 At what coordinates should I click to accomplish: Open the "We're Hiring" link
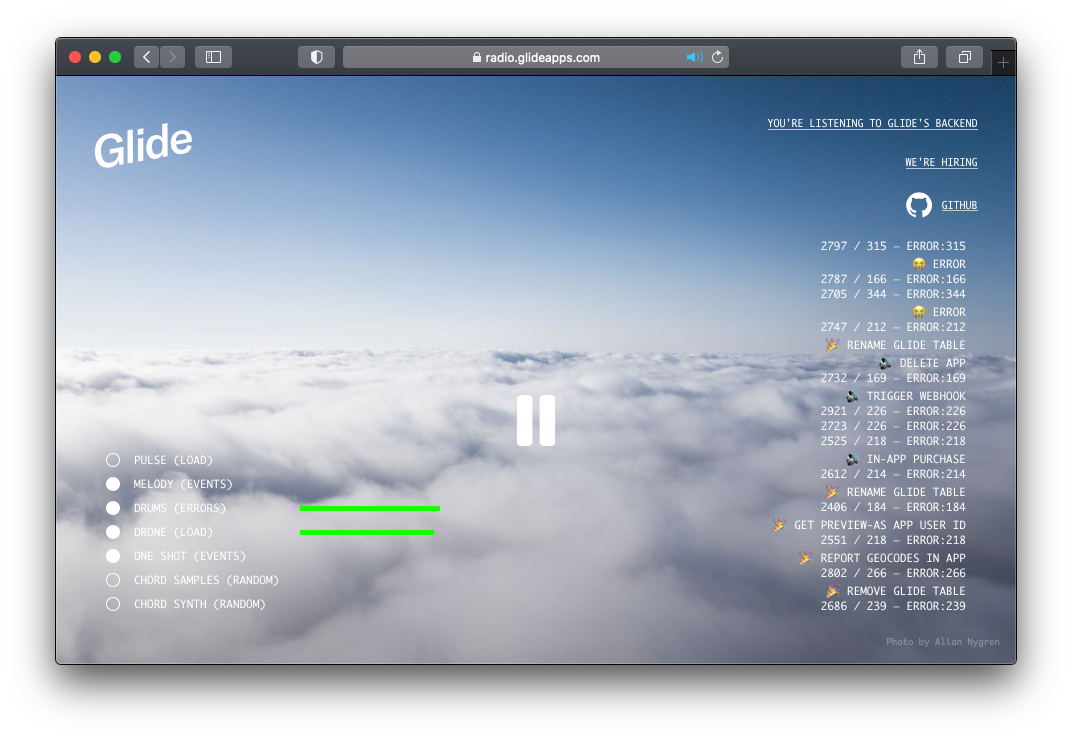pyautogui.click(x=941, y=162)
